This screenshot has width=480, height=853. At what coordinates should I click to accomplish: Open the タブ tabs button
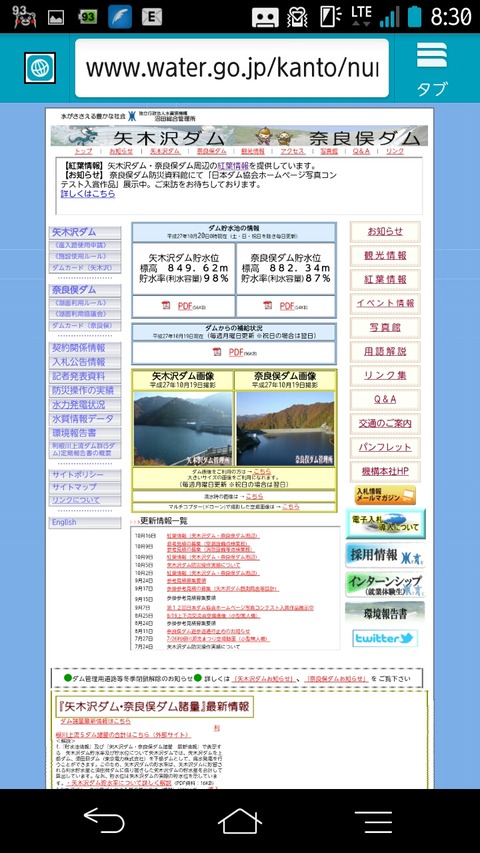(x=432, y=69)
